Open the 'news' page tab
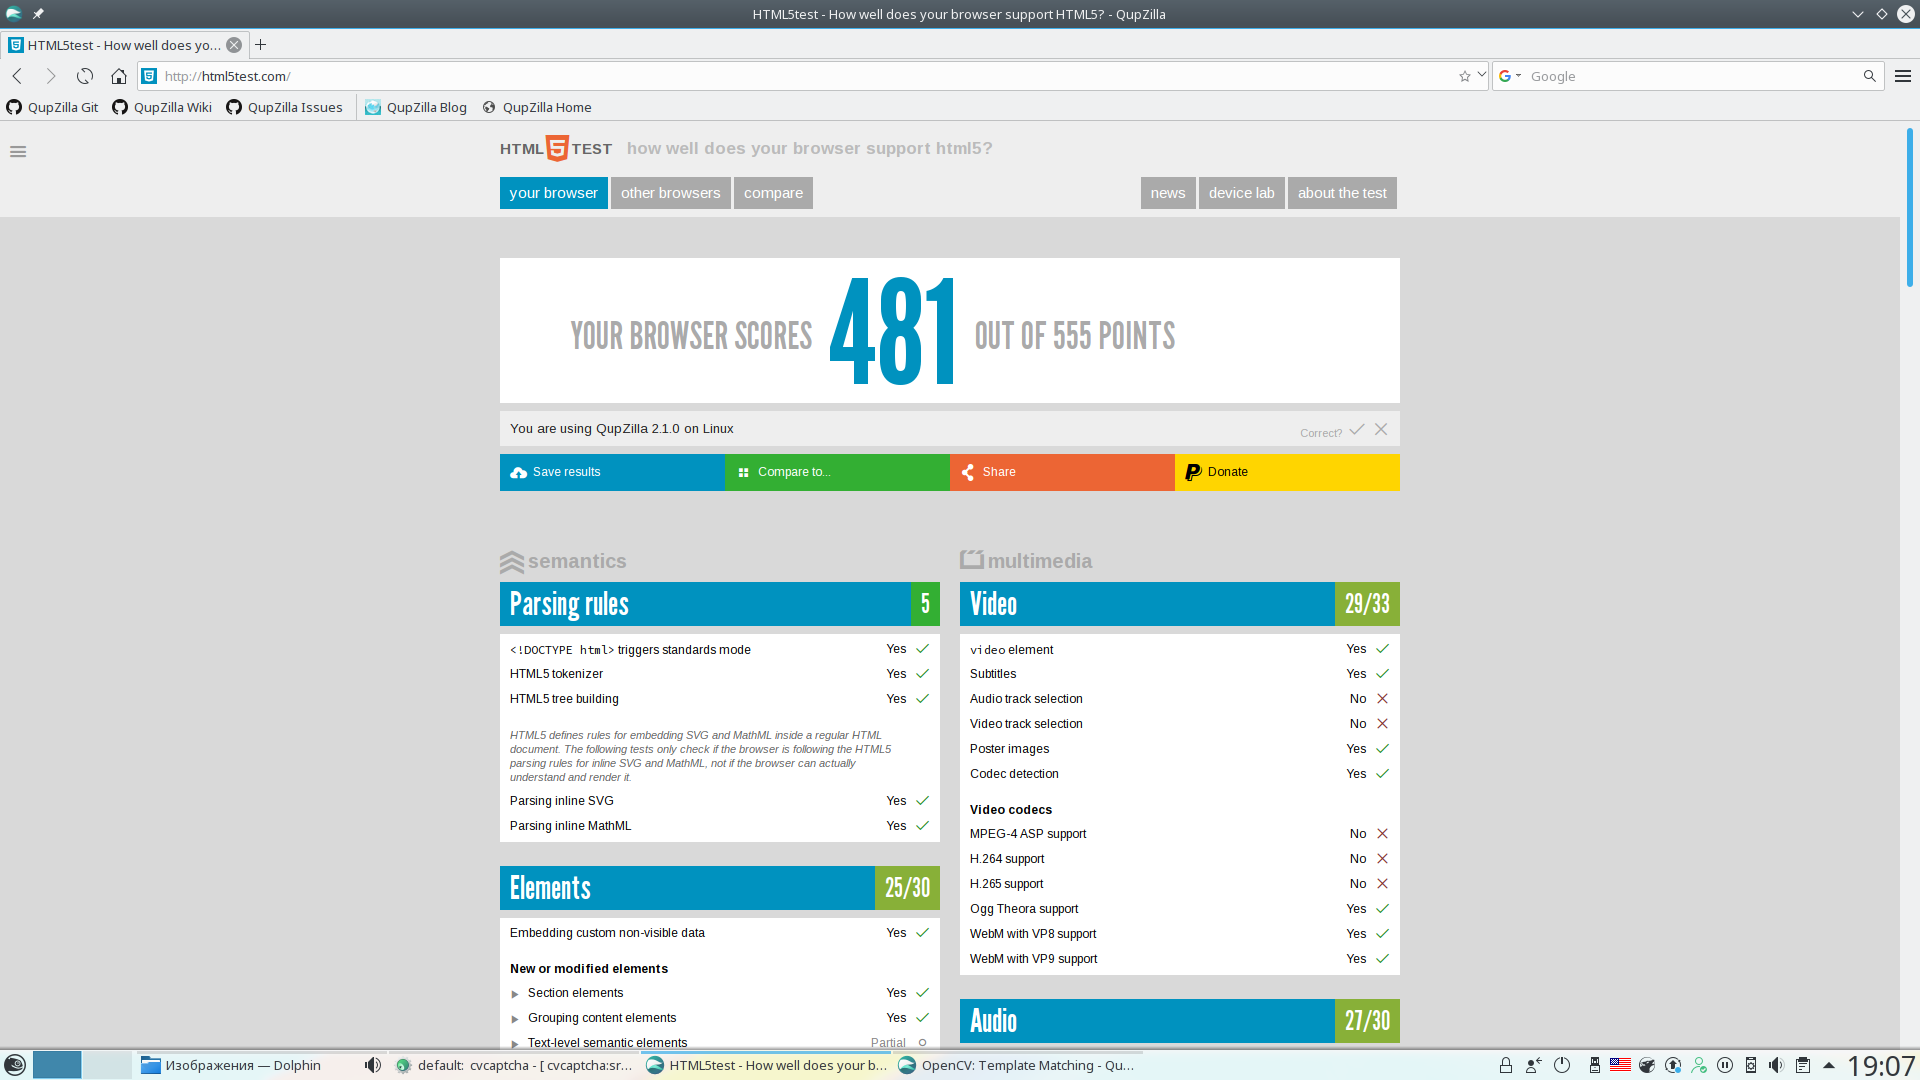1920x1080 pixels. tap(1168, 193)
